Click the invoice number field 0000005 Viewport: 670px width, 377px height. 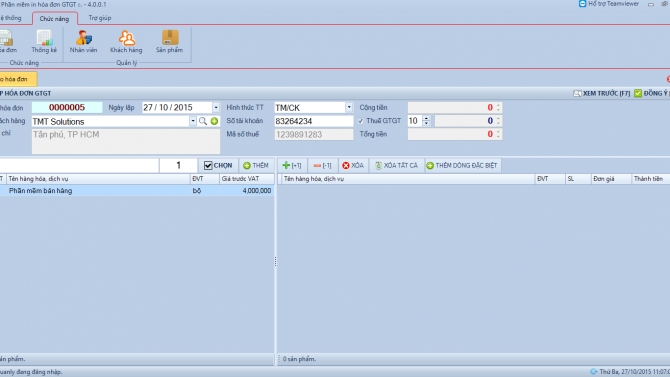[x=67, y=107]
